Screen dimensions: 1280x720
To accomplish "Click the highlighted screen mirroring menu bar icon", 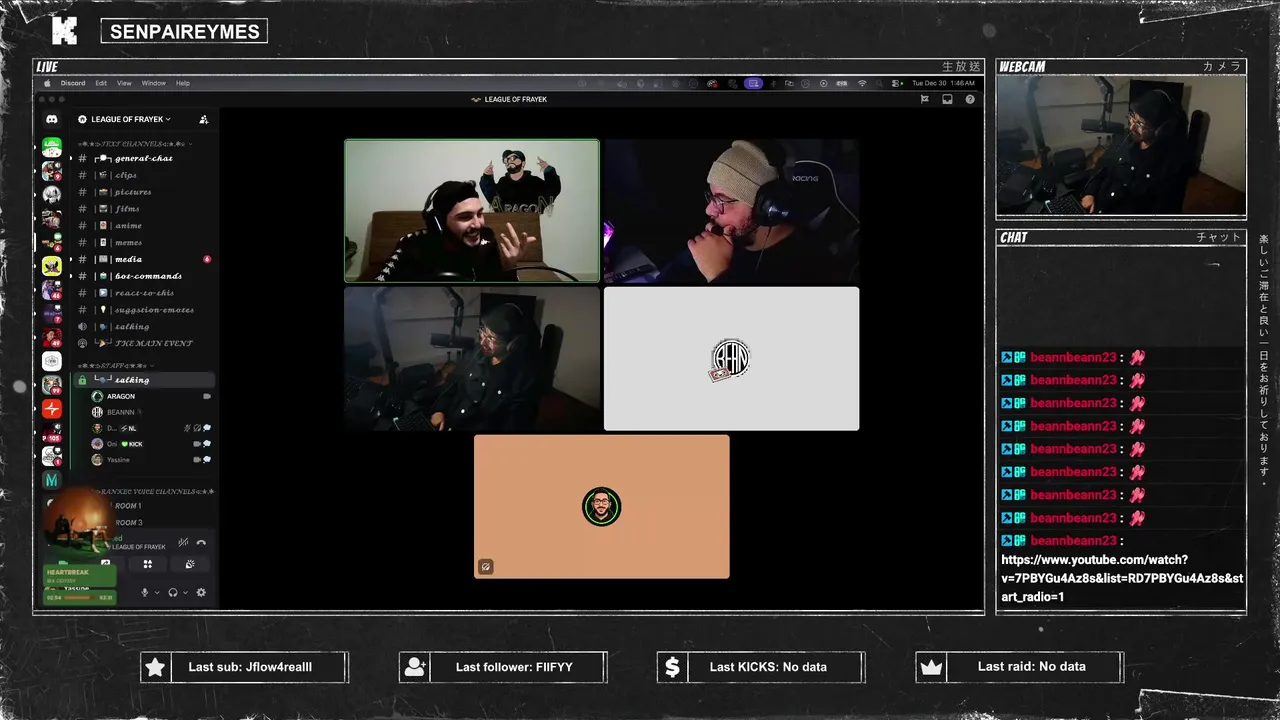I will pos(753,83).
